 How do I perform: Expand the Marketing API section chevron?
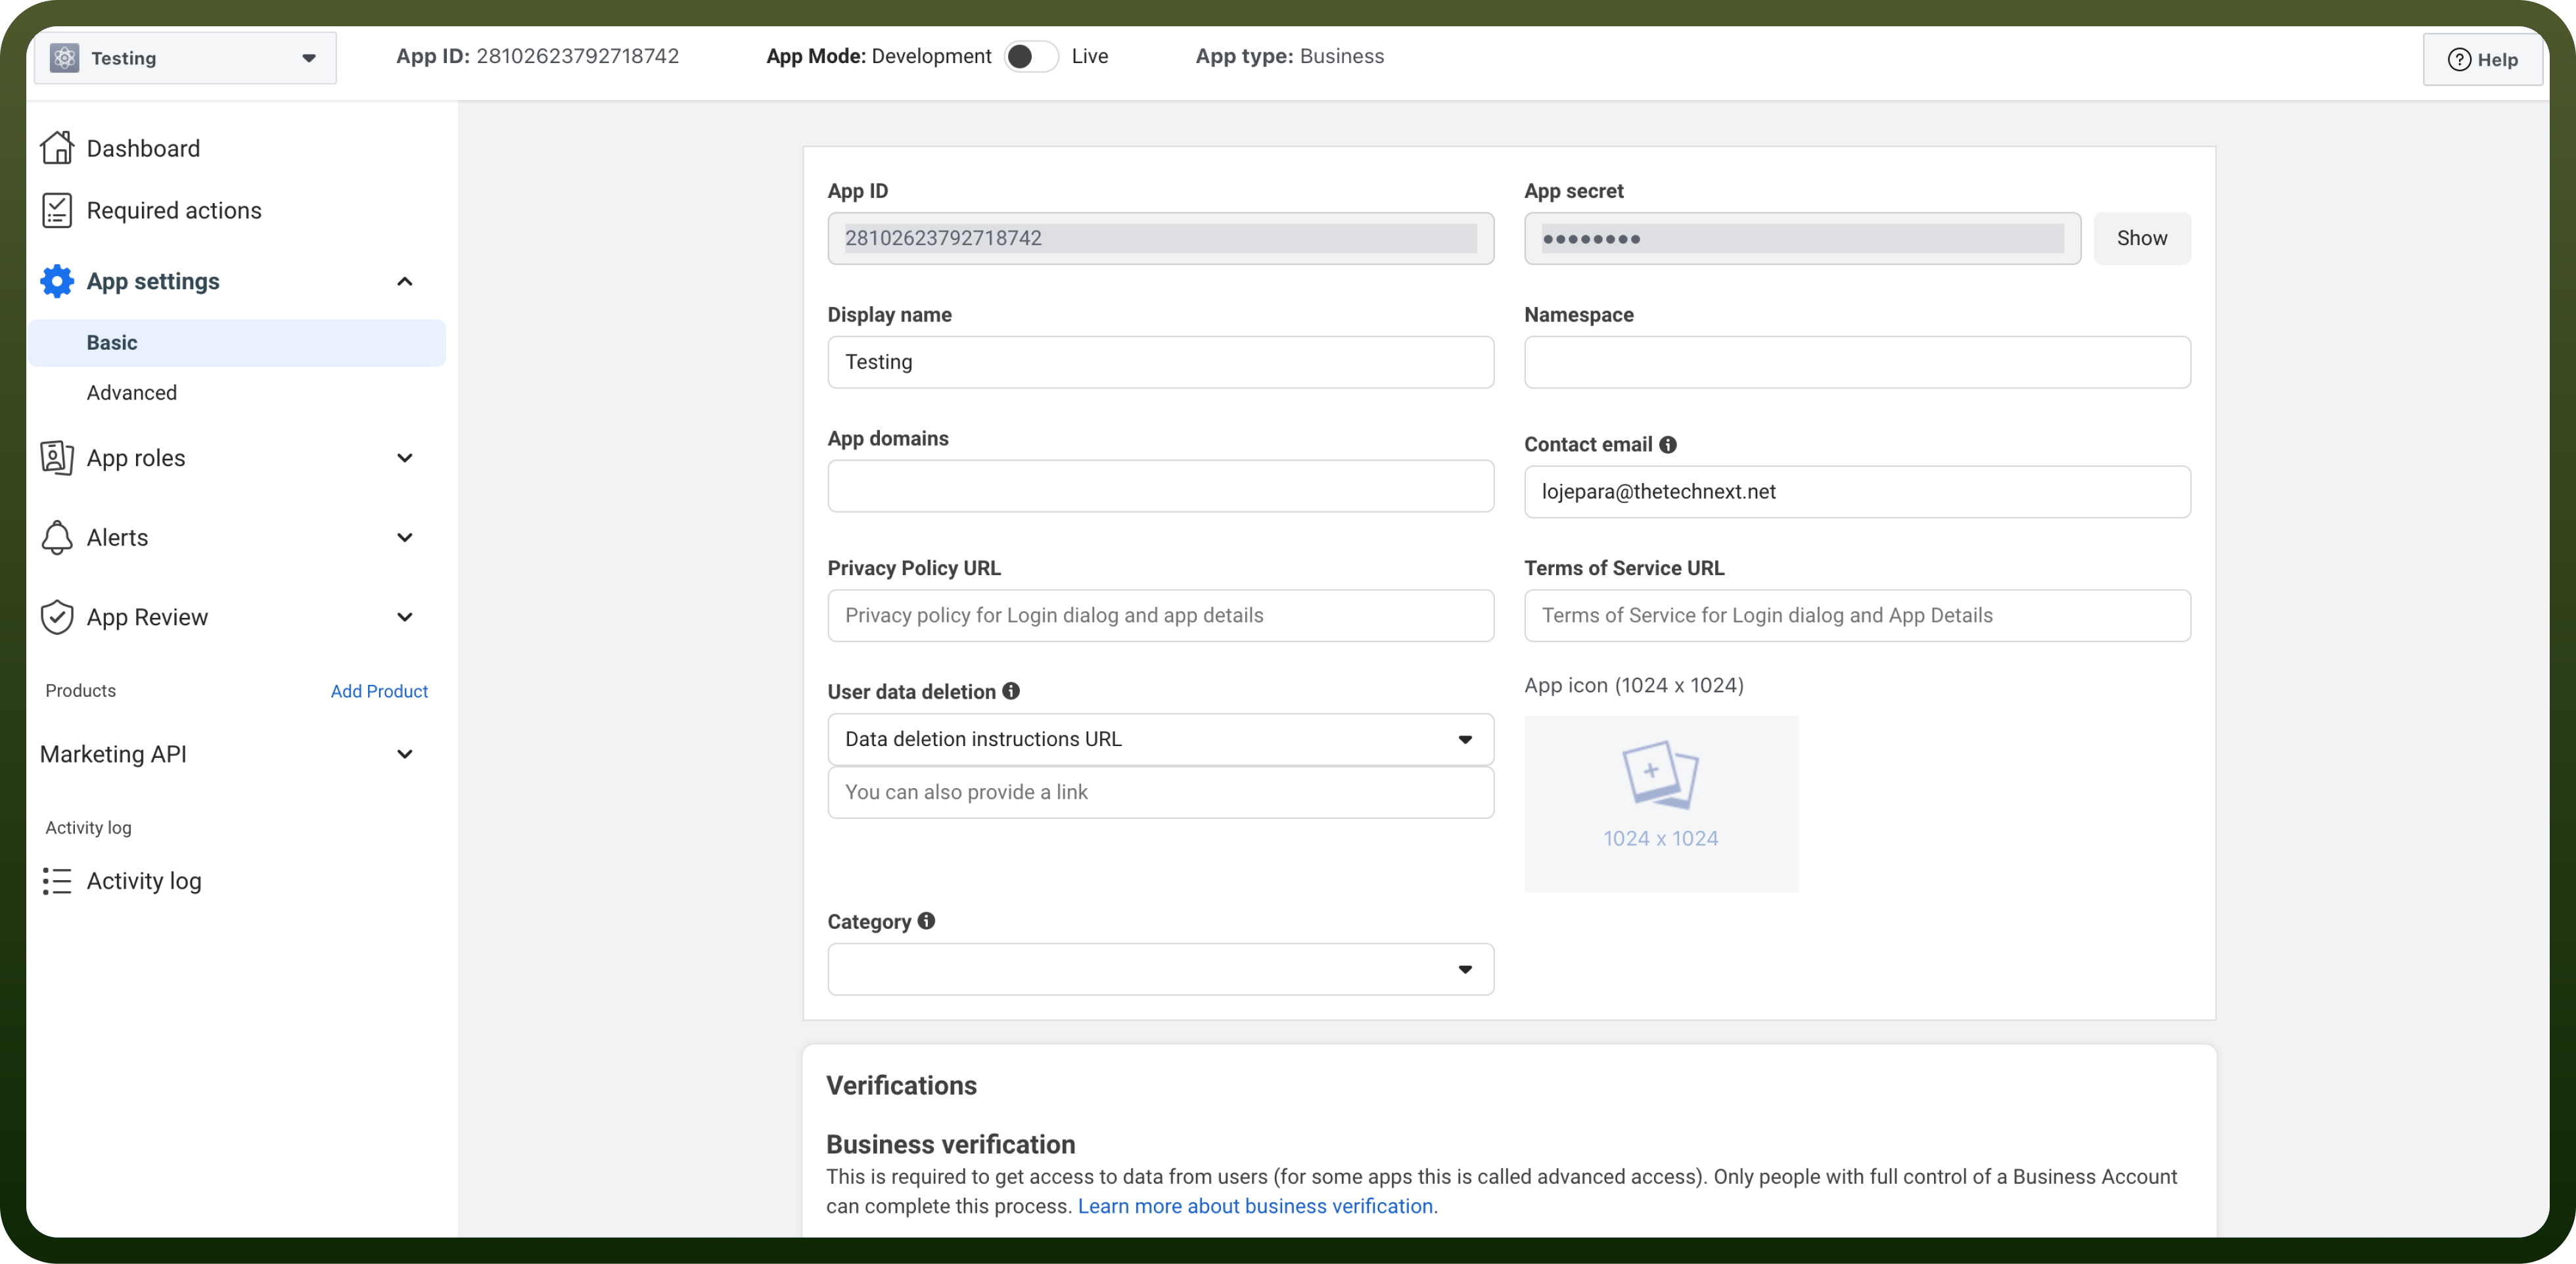(405, 754)
